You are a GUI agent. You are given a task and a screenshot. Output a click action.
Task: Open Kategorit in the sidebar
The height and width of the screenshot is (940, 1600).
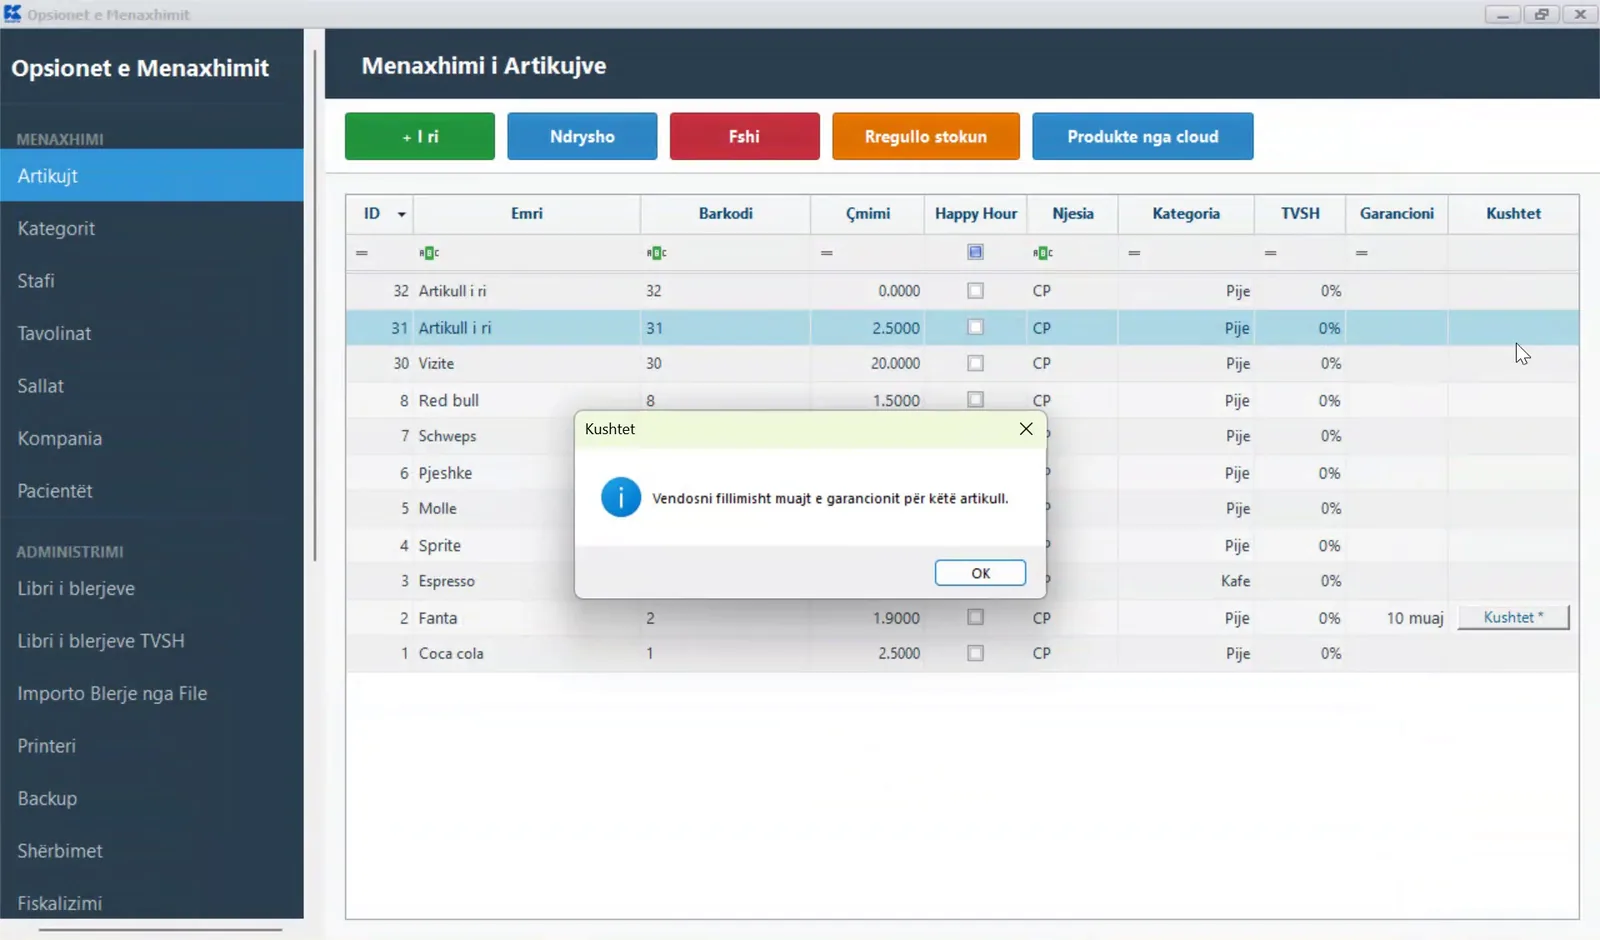(x=152, y=228)
